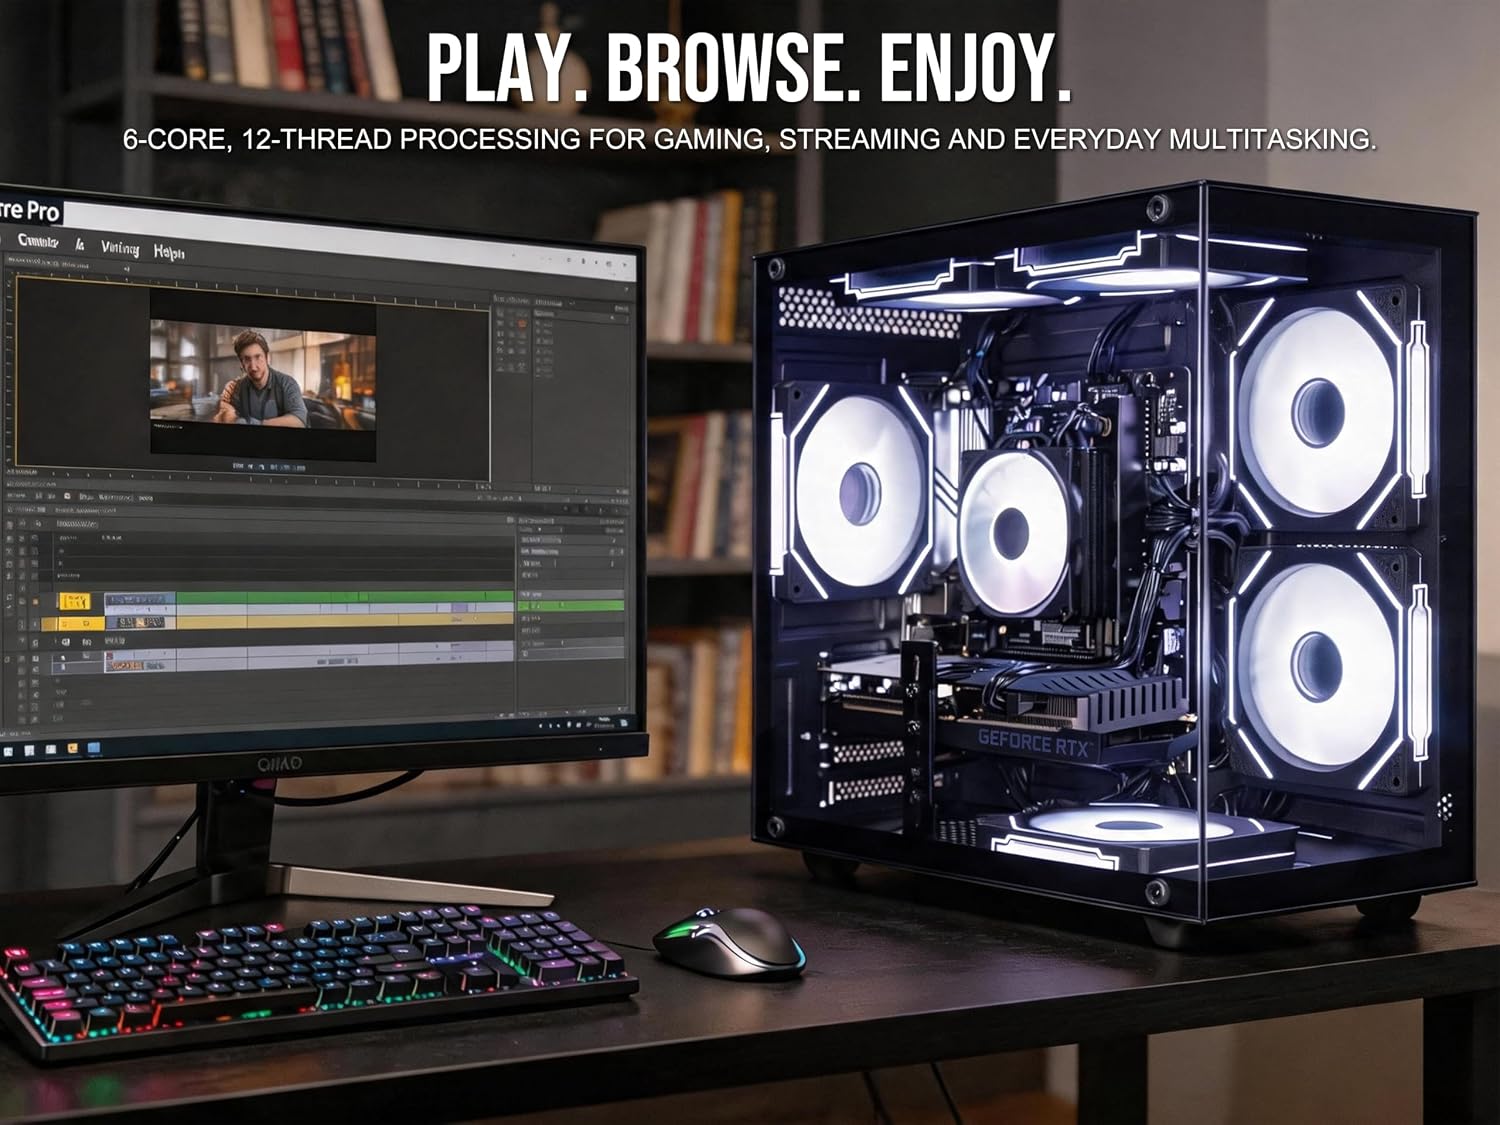Viewport: 1500px width, 1125px height.
Task: Open the Windows Start button on the monitor's taskbar
Action: pos(8,750)
